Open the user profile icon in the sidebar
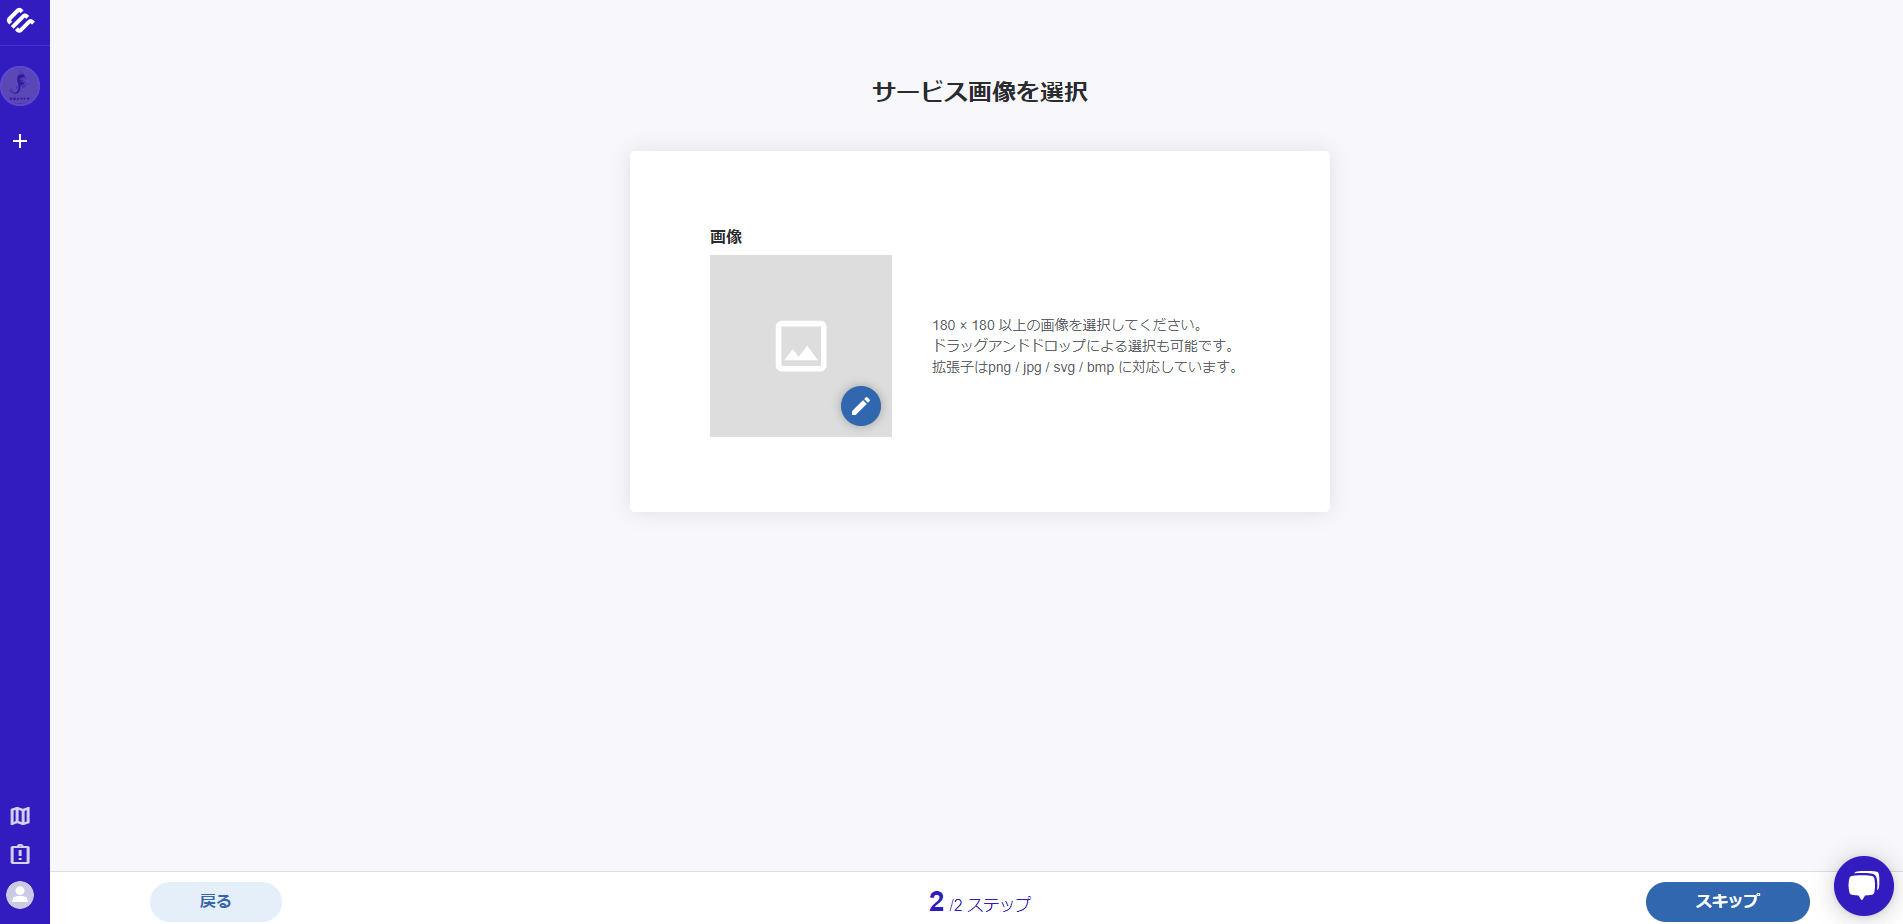This screenshot has height=924, width=1903. click(x=20, y=894)
